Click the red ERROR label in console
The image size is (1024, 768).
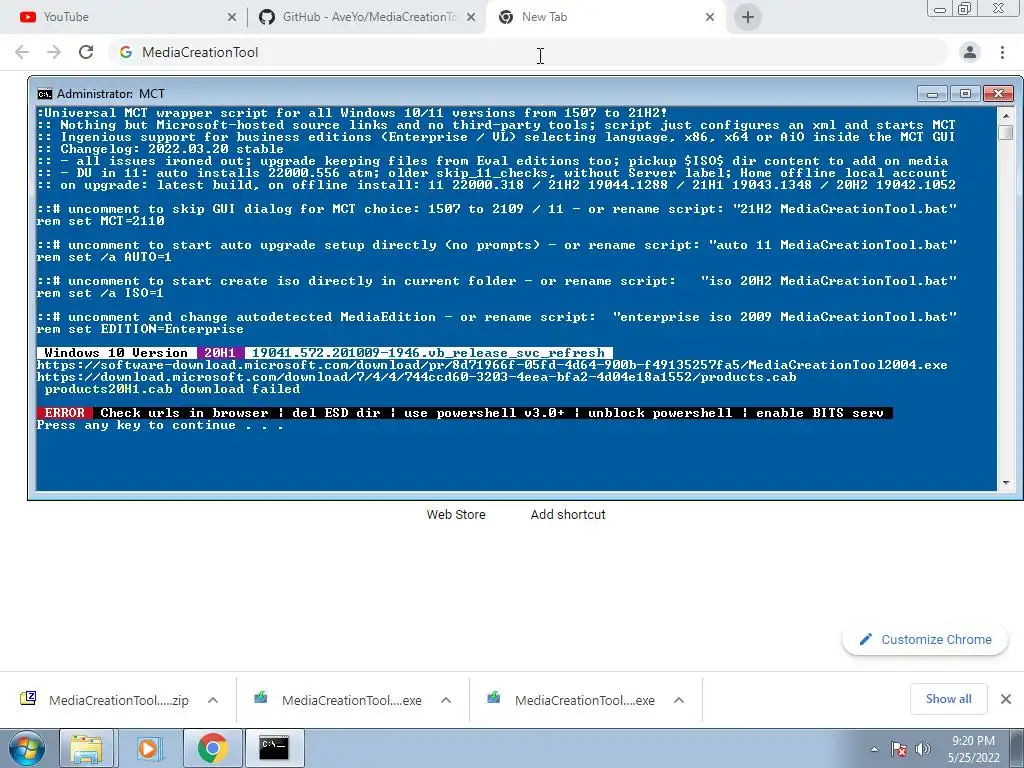click(x=65, y=413)
